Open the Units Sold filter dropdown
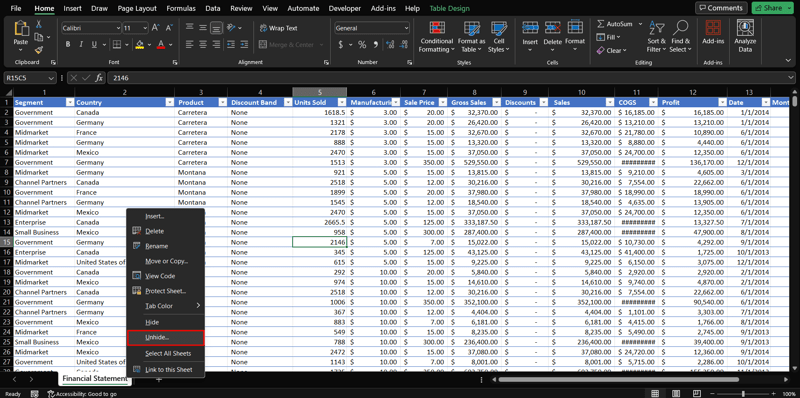Image resolution: width=800 pixels, height=398 pixels. pos(341,103)
